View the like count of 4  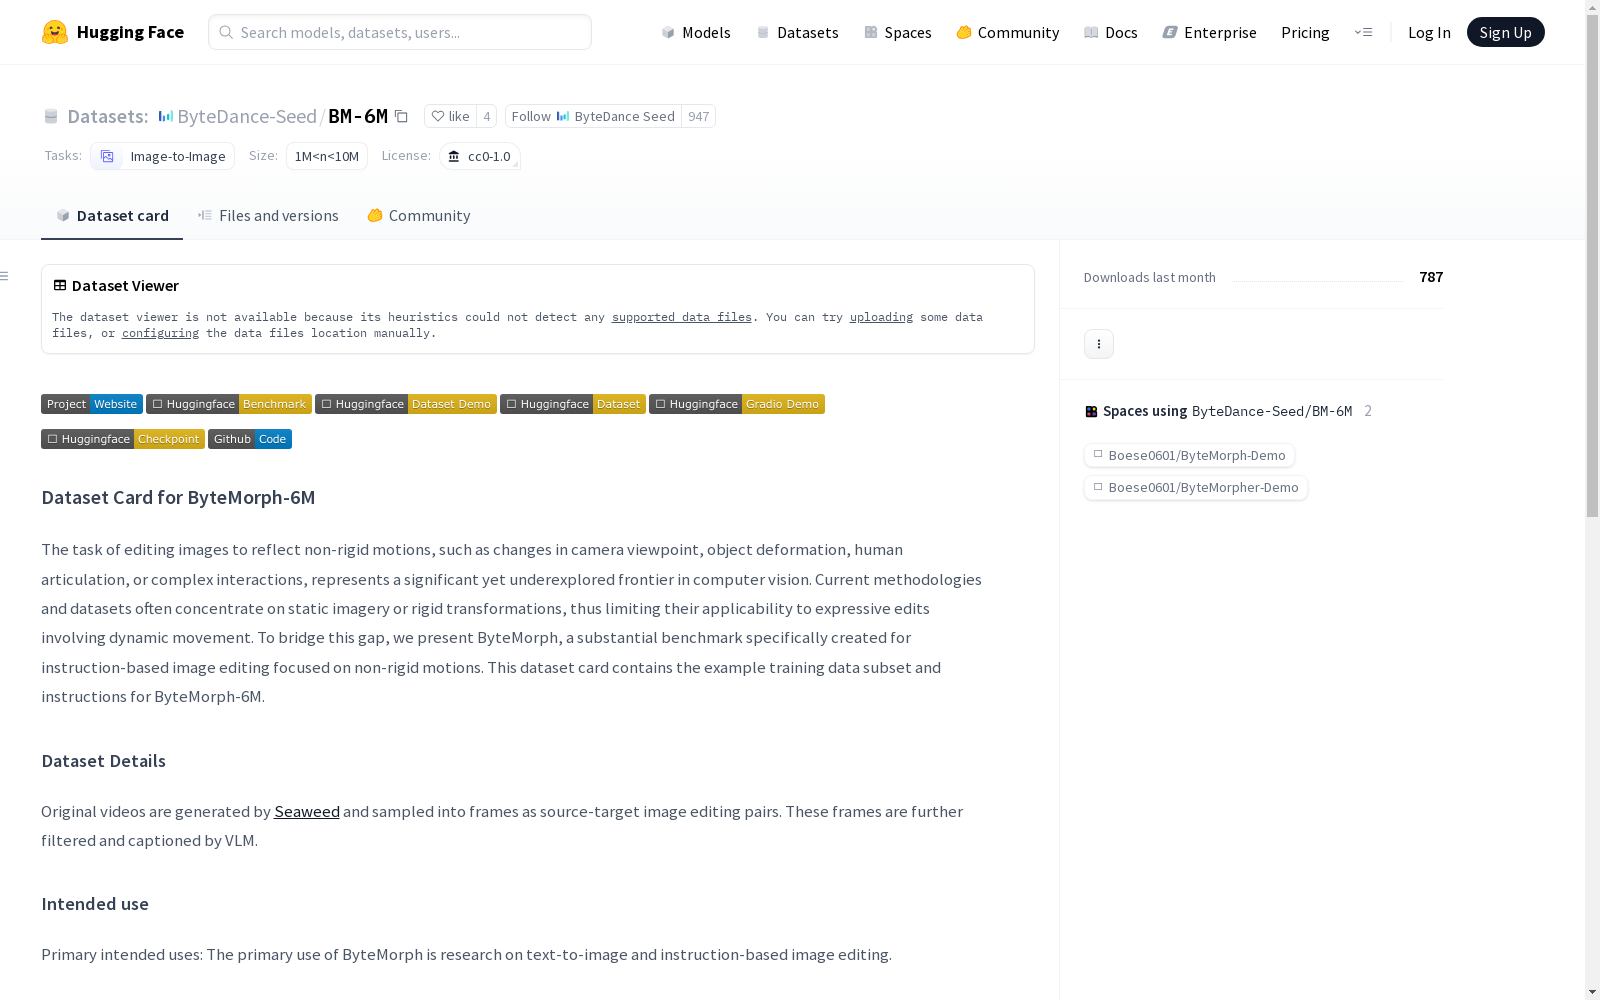pos(487,116)
